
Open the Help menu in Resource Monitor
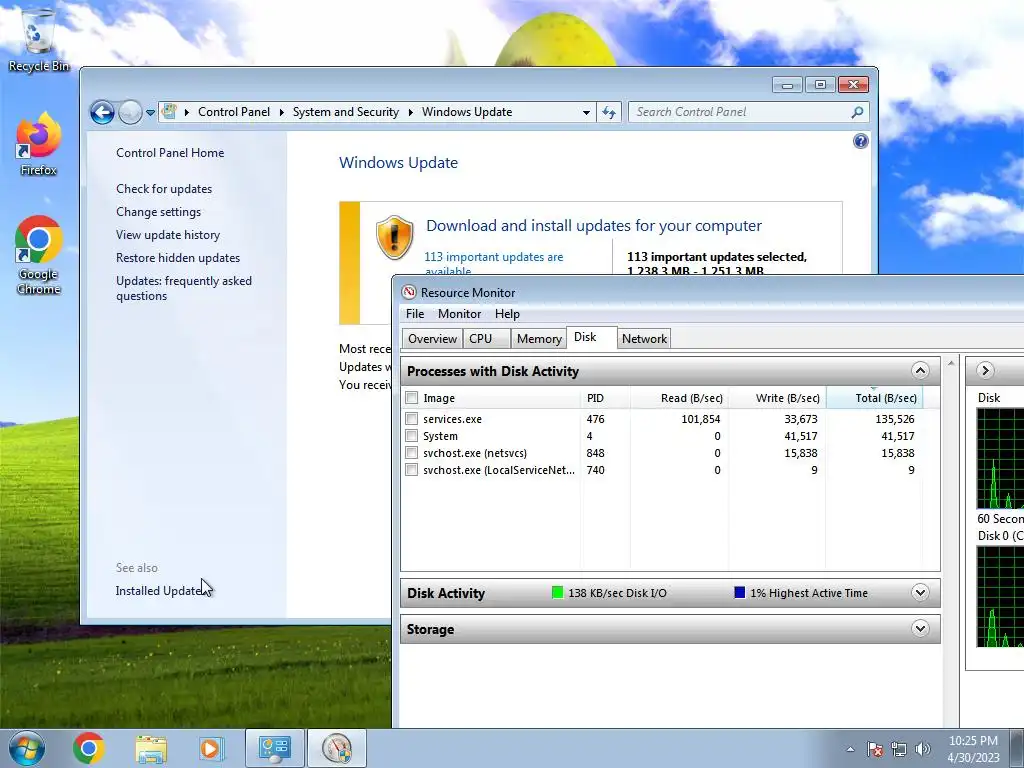(x=507, y=313)
